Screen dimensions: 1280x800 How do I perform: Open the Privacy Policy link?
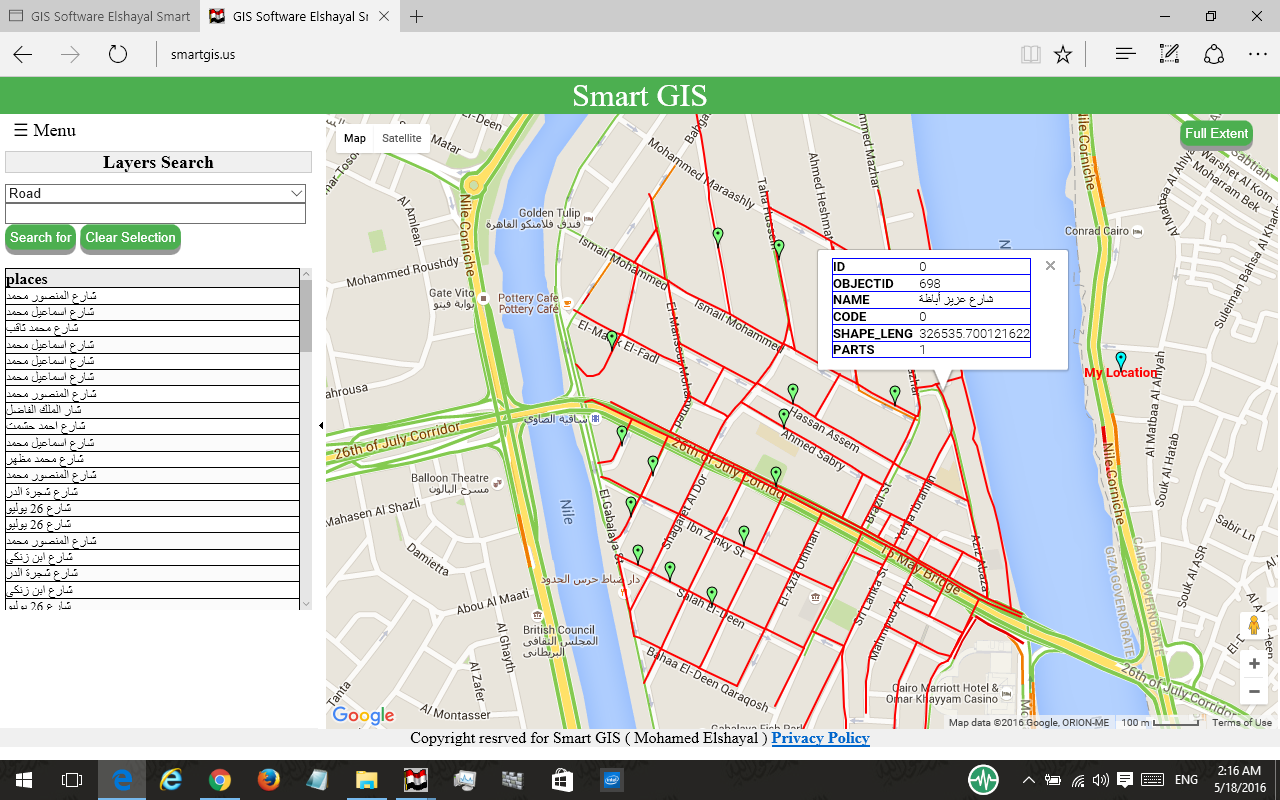click(820, 738)
